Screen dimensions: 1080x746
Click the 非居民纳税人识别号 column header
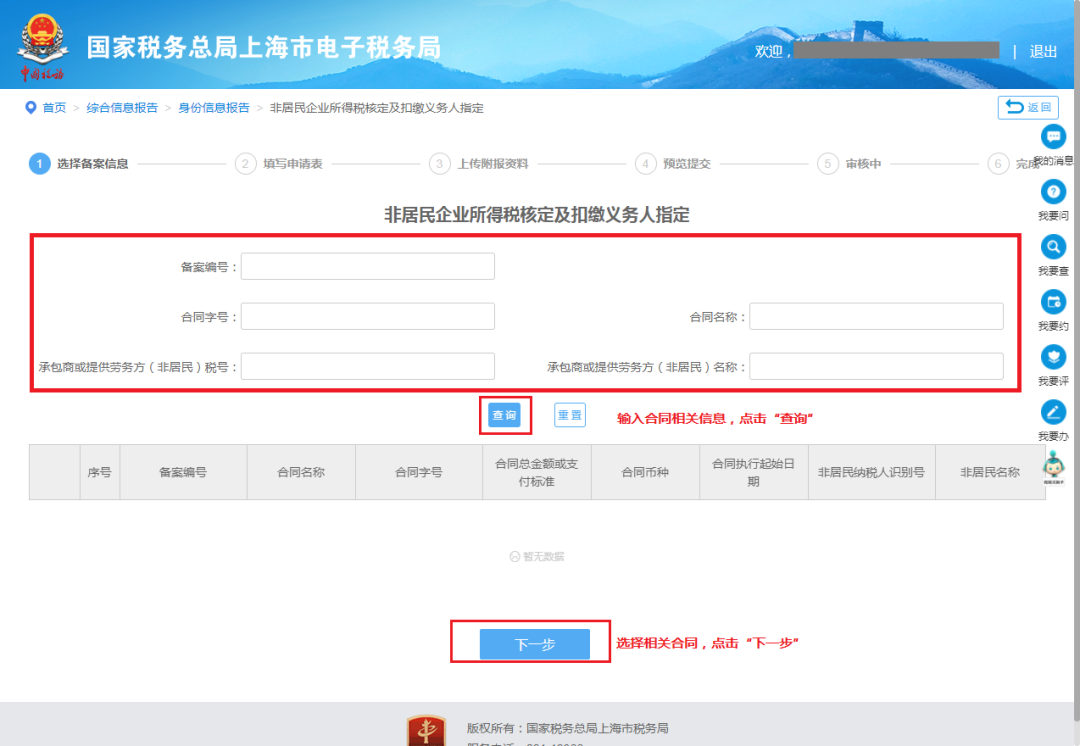(871, 473)
